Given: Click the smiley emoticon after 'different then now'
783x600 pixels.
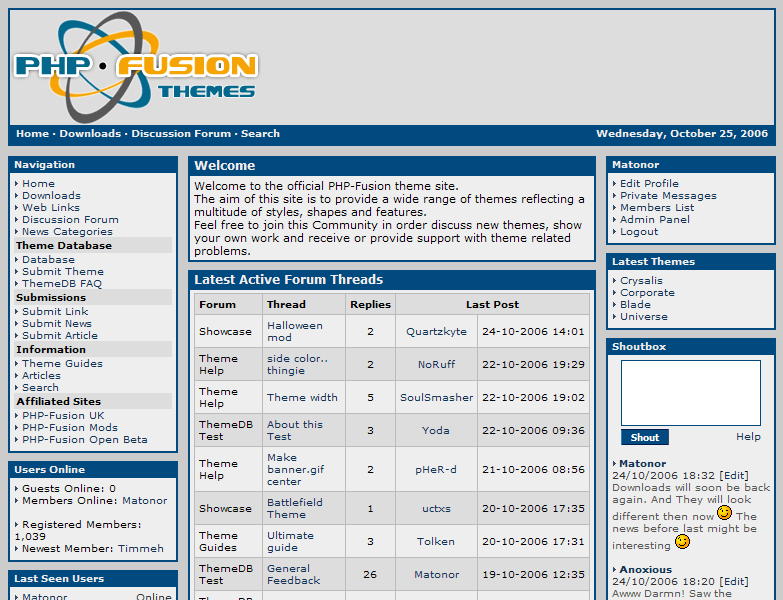Looking at the screenshot, I should click(x=725, y=513).
